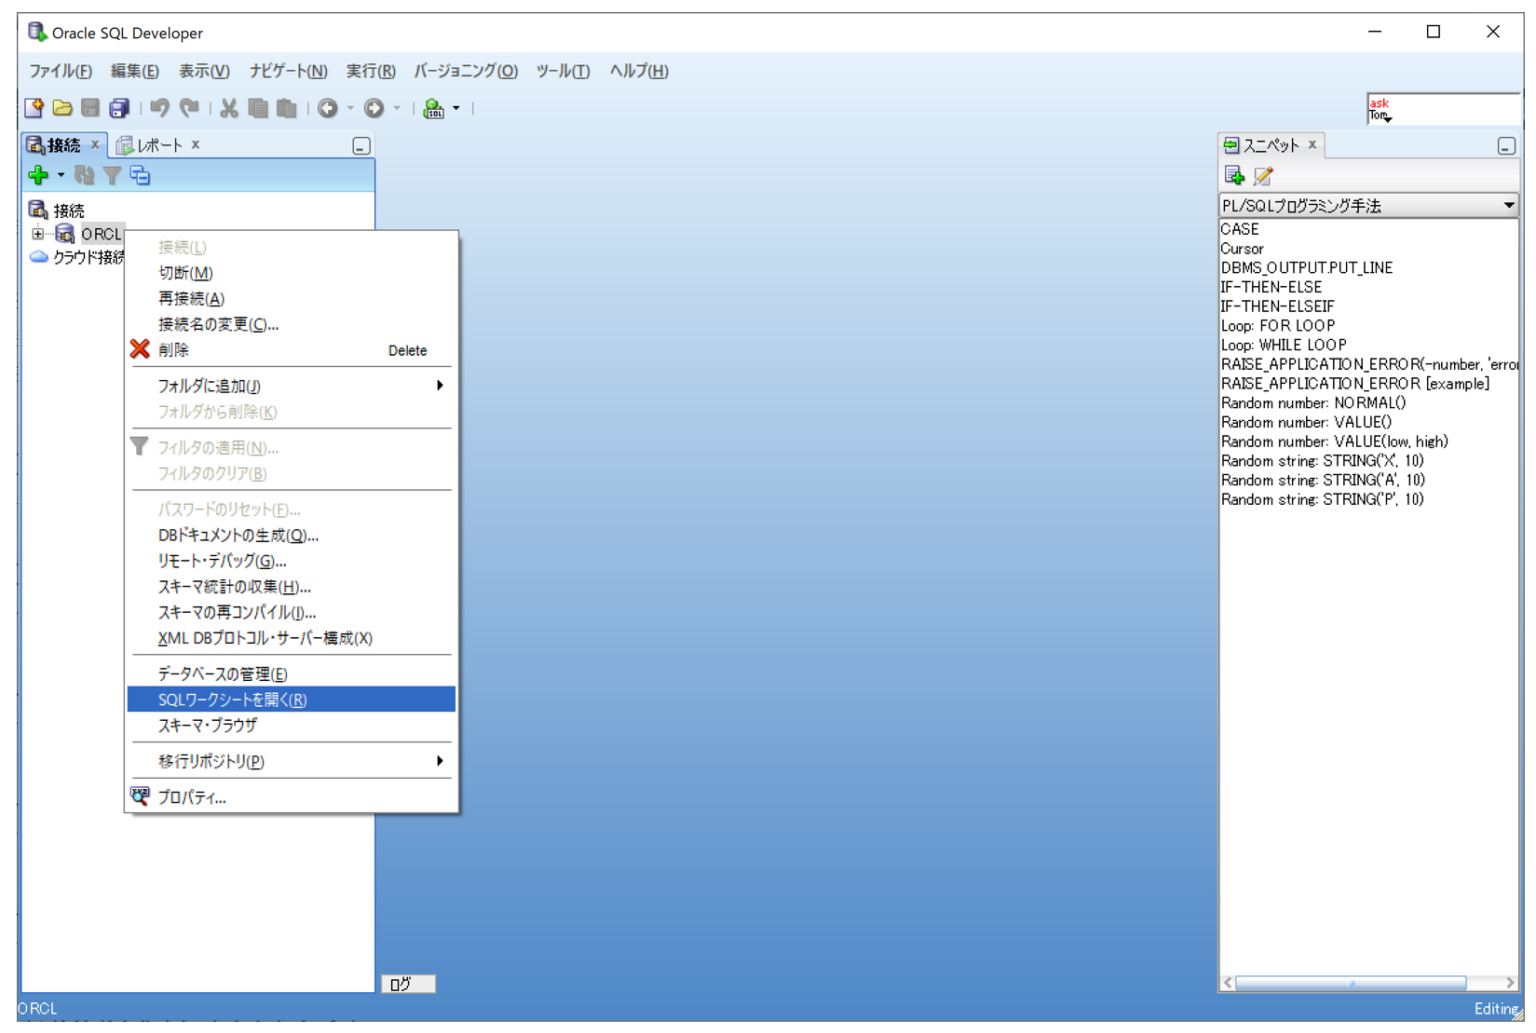Open the Forward history dropdown arrow
This screenshot has height=1033, width=1536.
pyautogui.click(x=397, y=108)
